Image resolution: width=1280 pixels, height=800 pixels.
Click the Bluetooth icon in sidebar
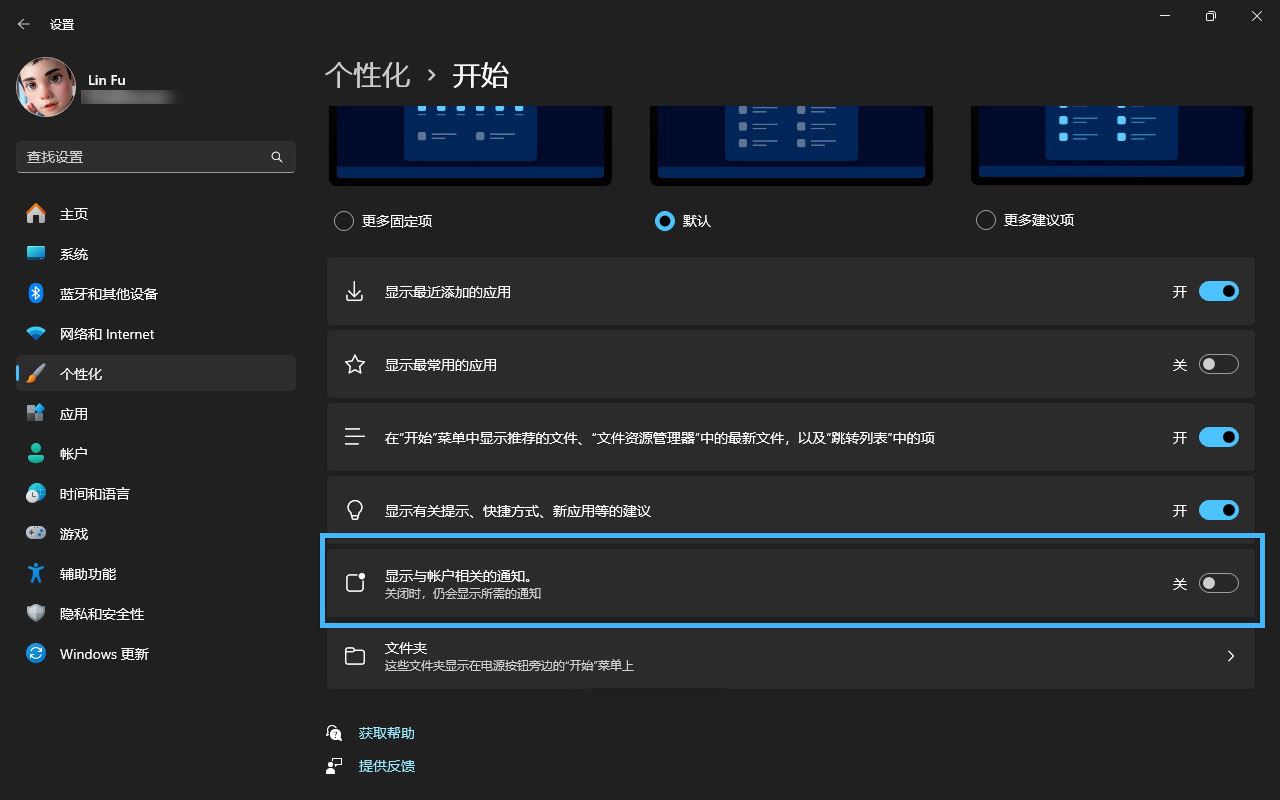tap(36, 294)
